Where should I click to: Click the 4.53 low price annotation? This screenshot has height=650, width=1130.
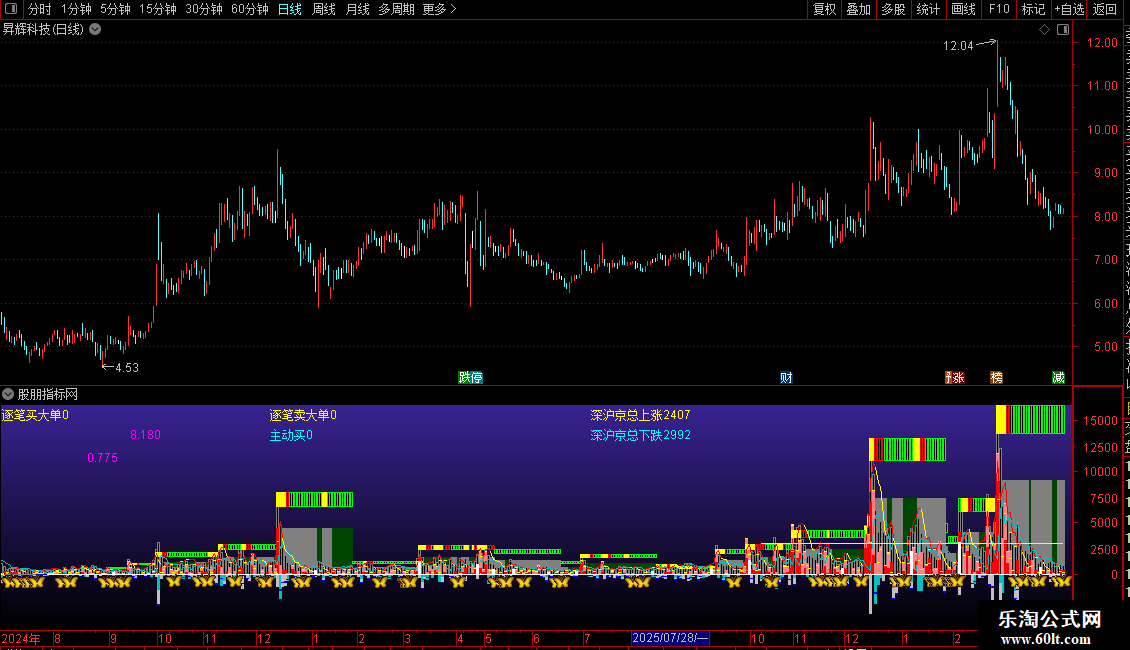point(127,368)
